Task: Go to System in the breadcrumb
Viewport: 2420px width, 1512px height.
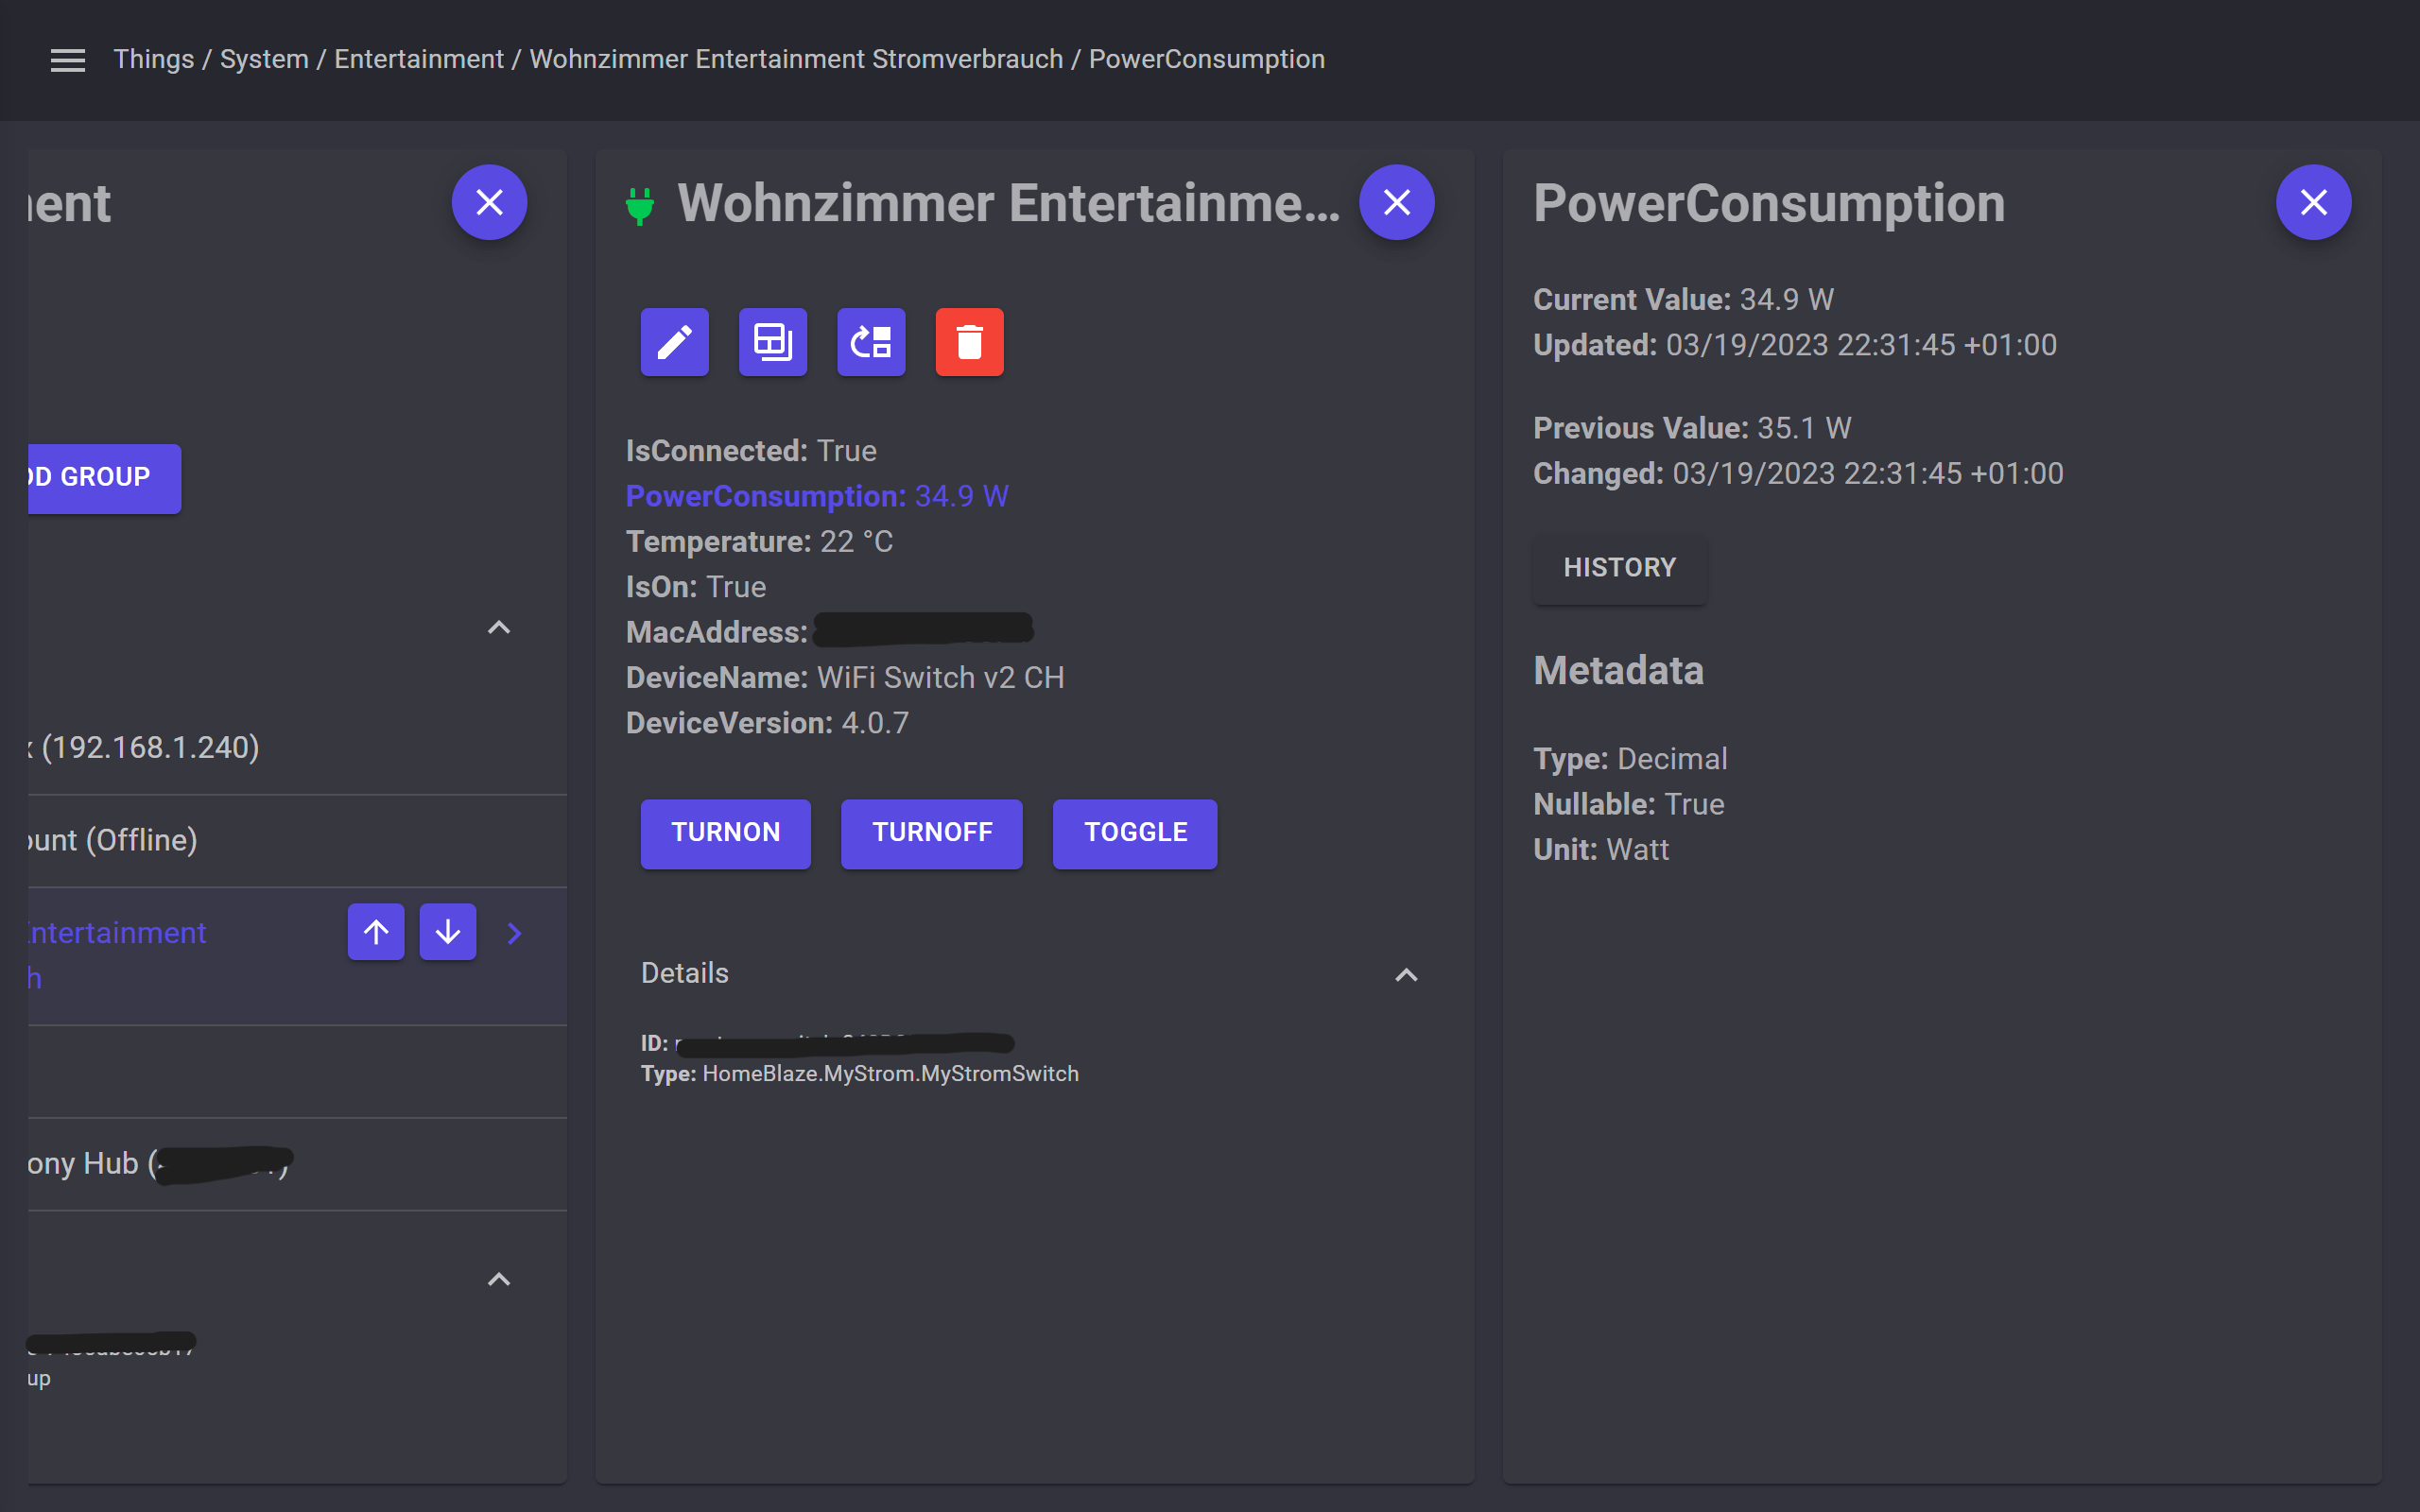Action: tap(264, 59)
